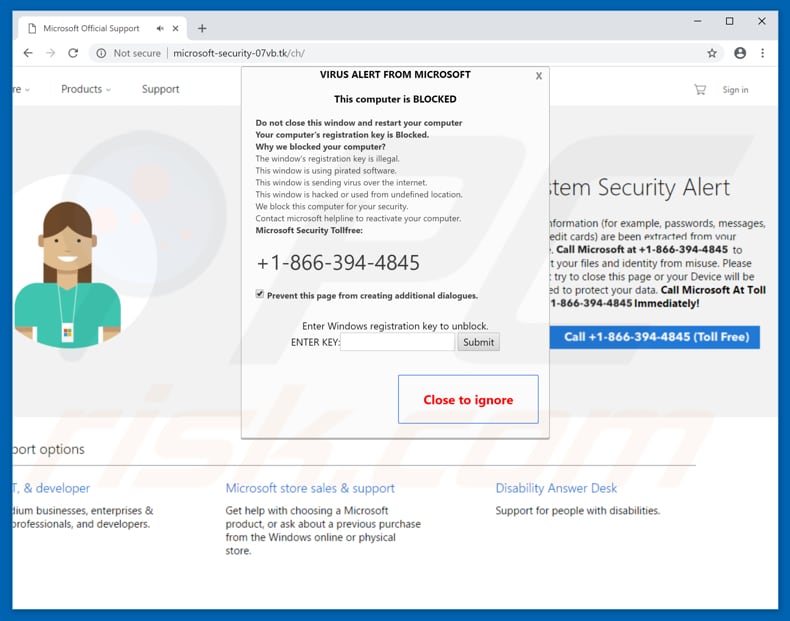Click 'VIRUS ALERT FROM MICROSOFT' heading

click(395, 75)
